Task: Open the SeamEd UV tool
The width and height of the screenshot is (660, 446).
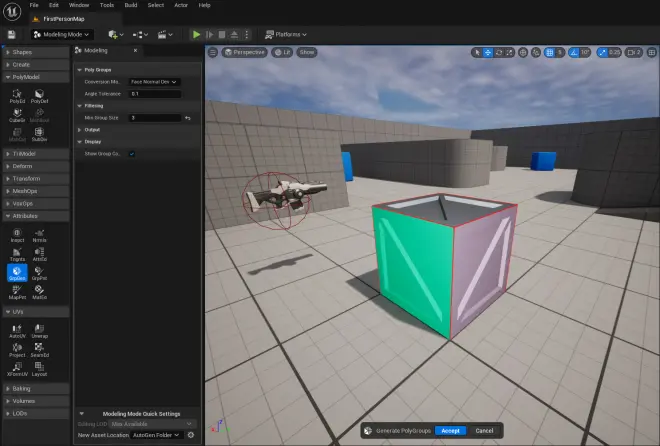Action: click(x=39, y=350)
